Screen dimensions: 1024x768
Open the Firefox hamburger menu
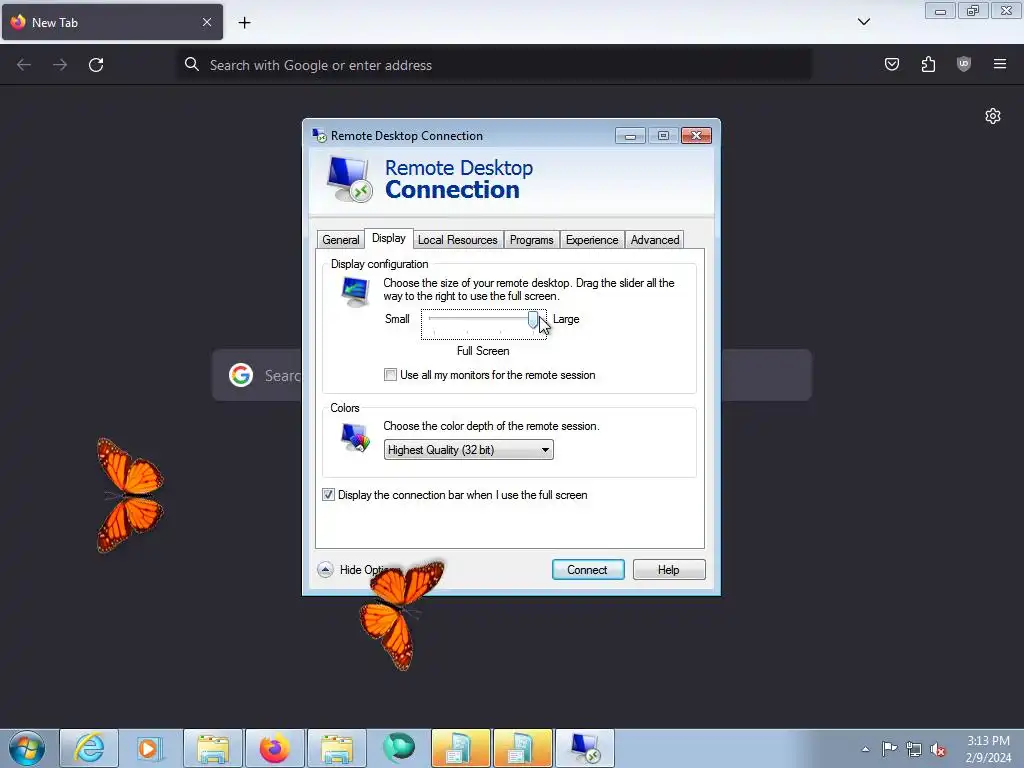[1000, 64]
